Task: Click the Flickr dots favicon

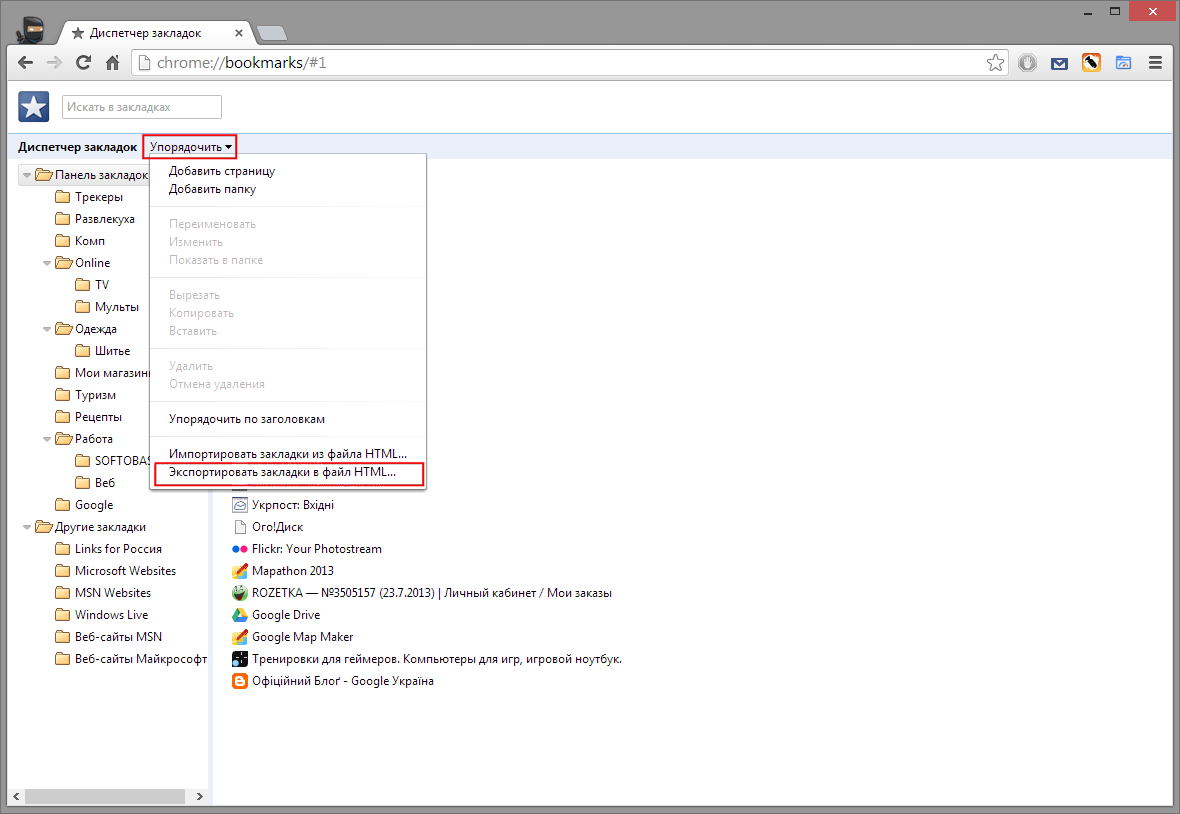Action: 239,549
